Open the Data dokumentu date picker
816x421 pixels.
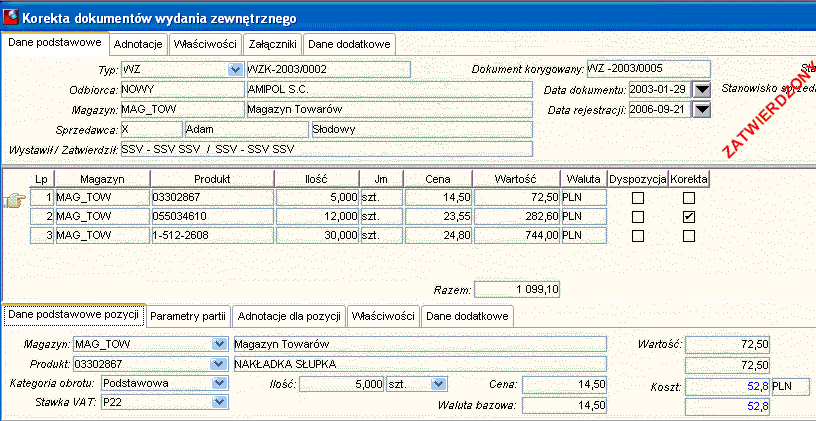coord(702,90)
